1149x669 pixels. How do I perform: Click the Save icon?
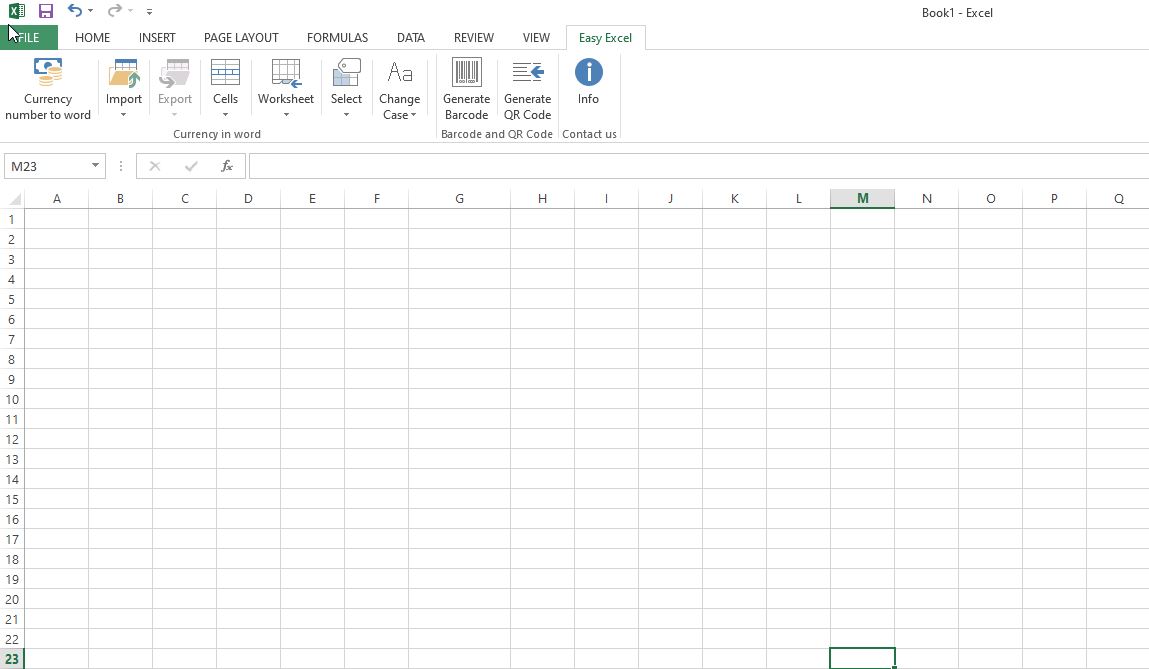45,11
